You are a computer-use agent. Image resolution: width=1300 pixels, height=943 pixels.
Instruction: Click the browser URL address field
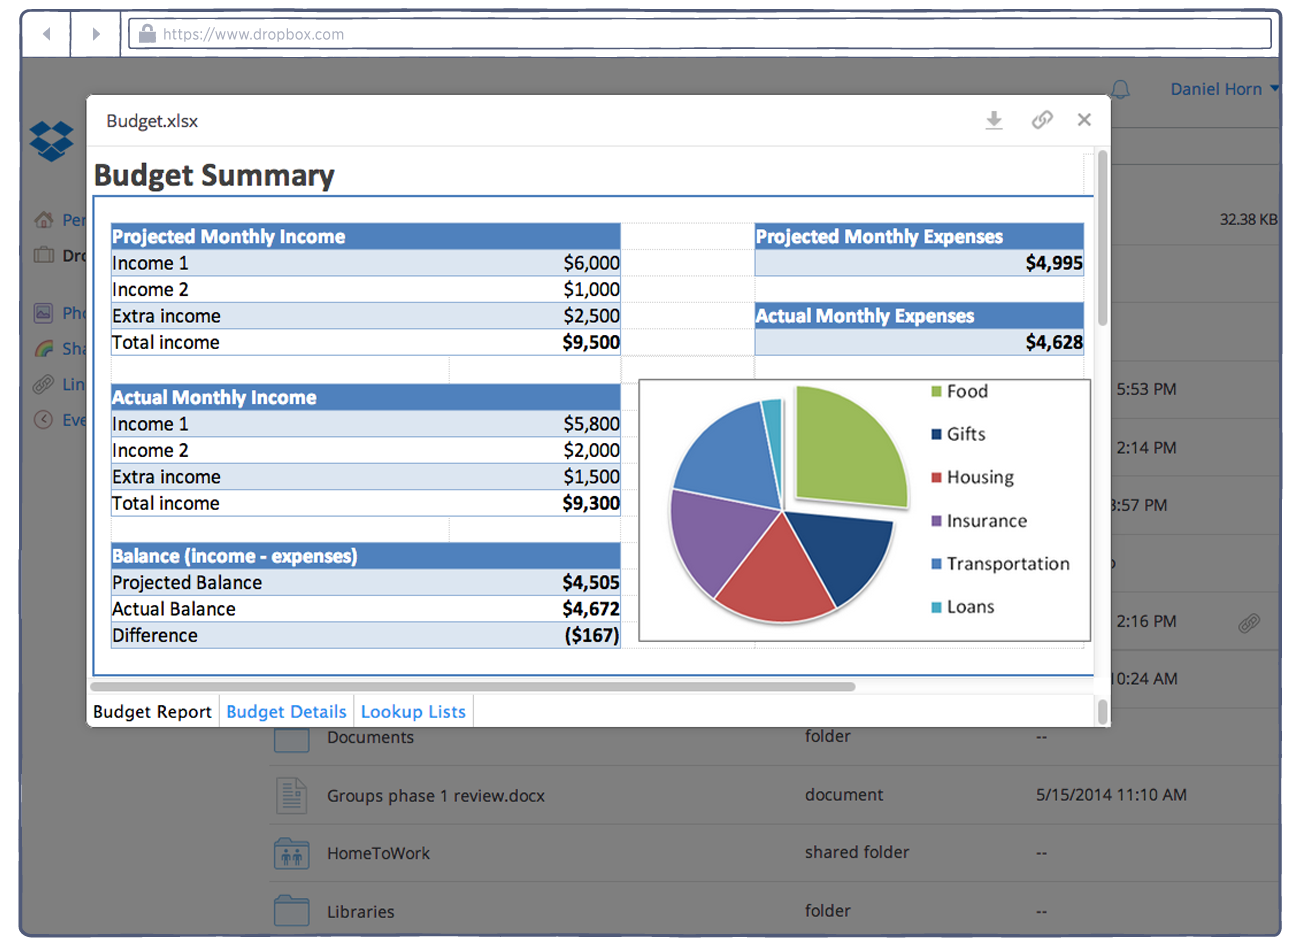700,34
